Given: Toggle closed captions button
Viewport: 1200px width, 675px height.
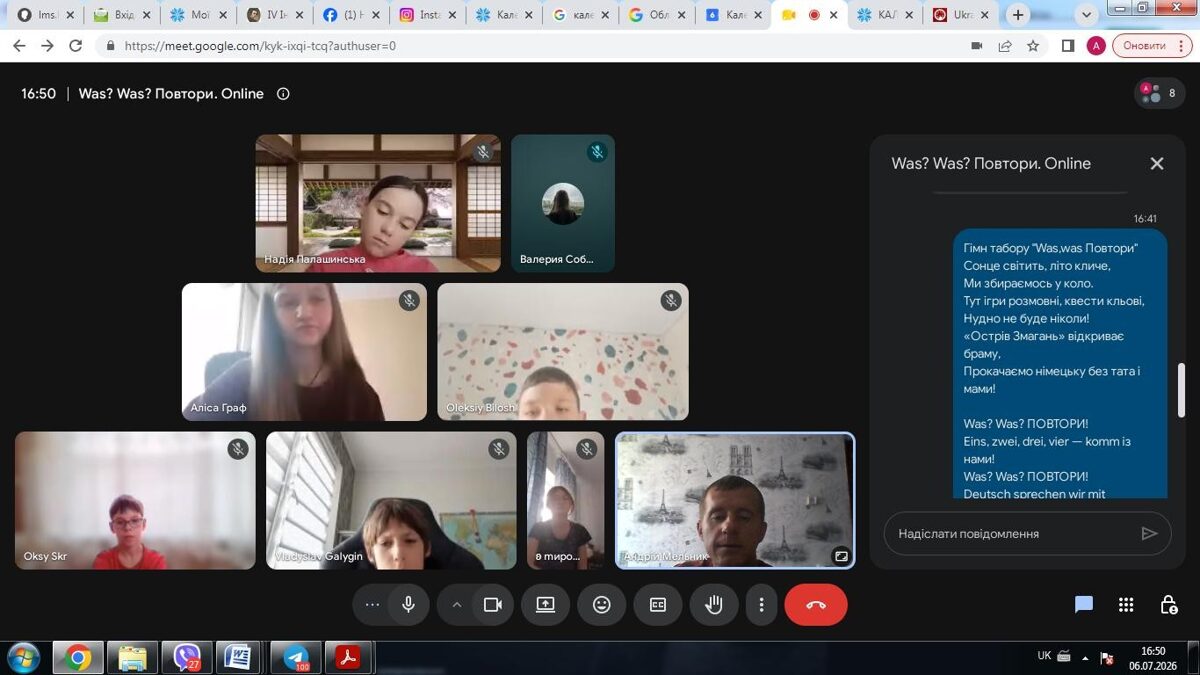Looking at the screenshot, I should click(658, 604).
